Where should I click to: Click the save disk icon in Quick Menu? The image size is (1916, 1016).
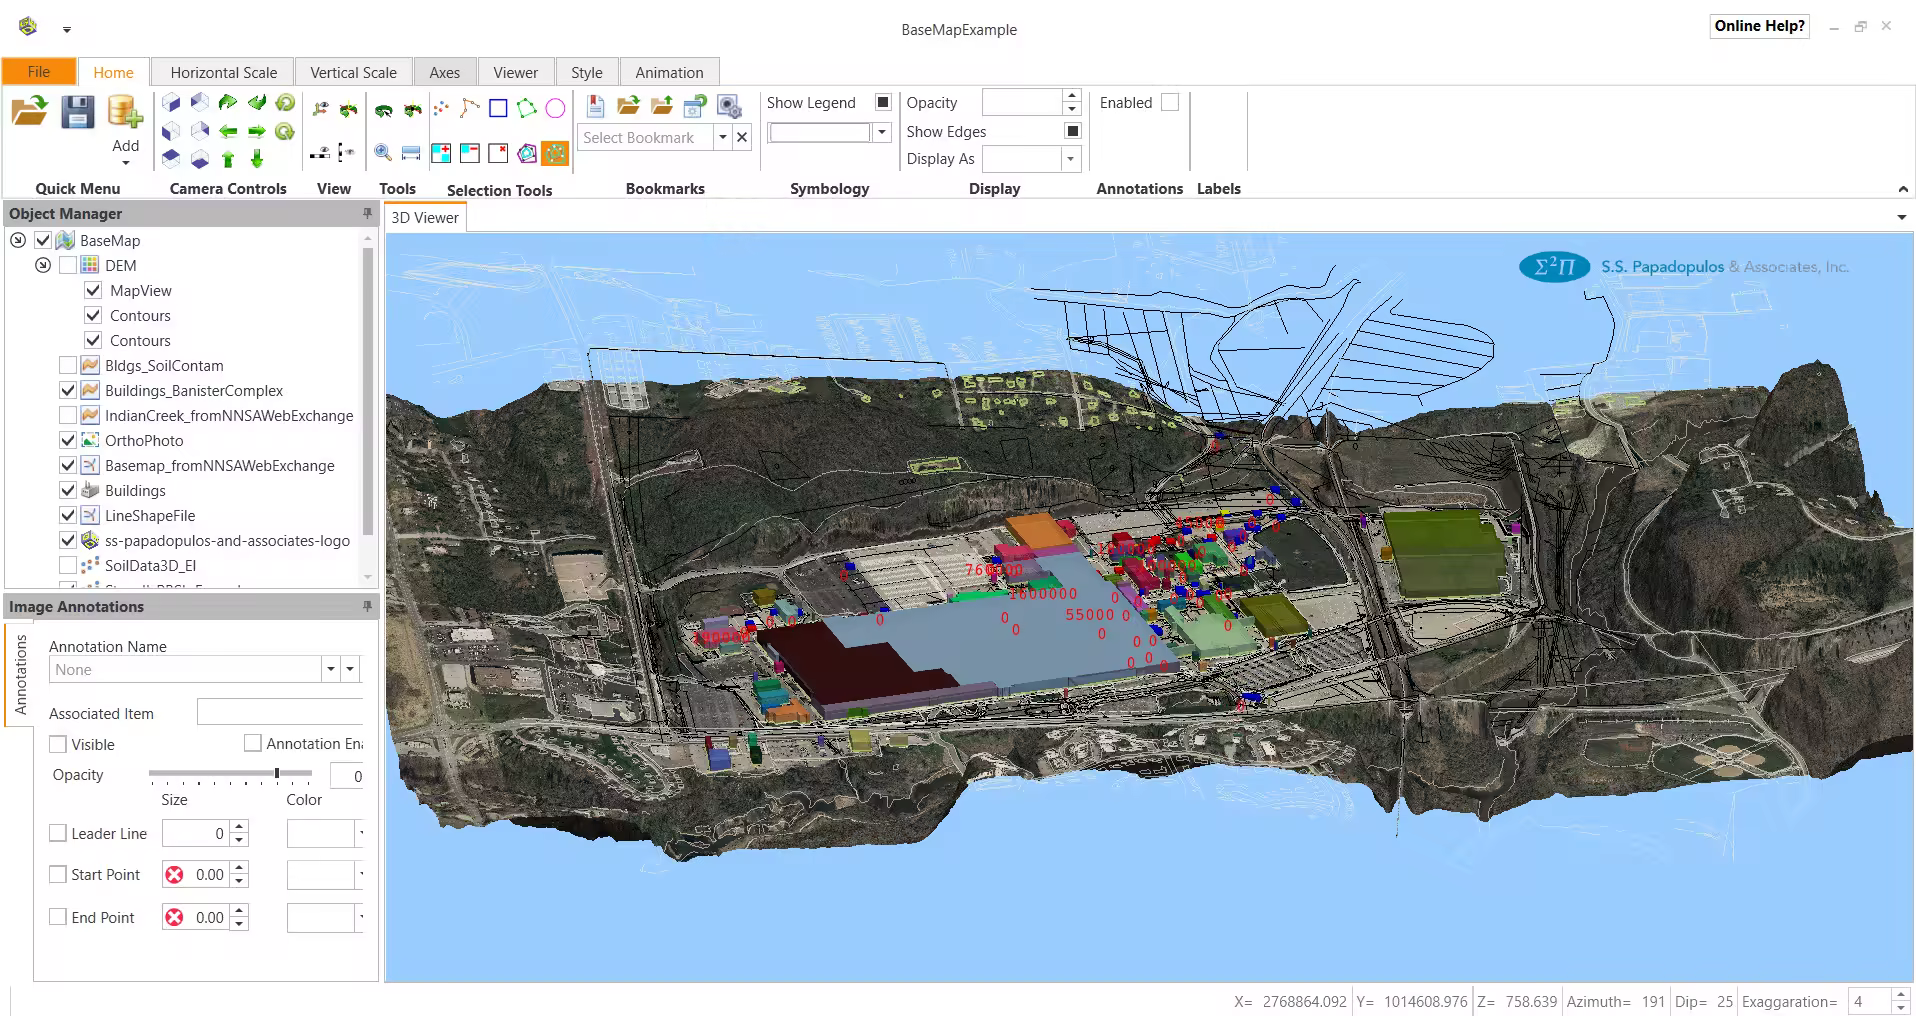point(77,112)
